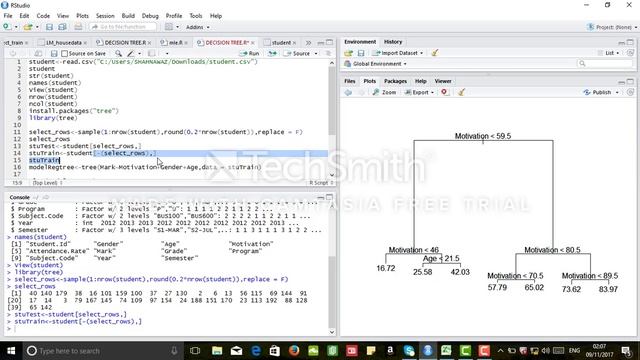Open the workspace panes layout dropdown
The height and width of the screenshot is (360, 640).
(x=172, y=27)
